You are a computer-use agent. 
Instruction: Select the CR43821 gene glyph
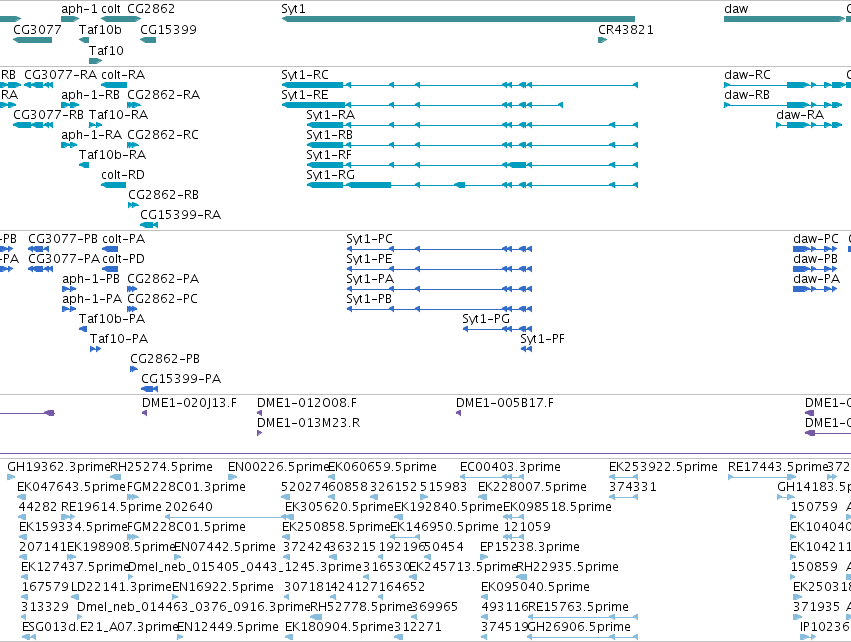point(602,40)
